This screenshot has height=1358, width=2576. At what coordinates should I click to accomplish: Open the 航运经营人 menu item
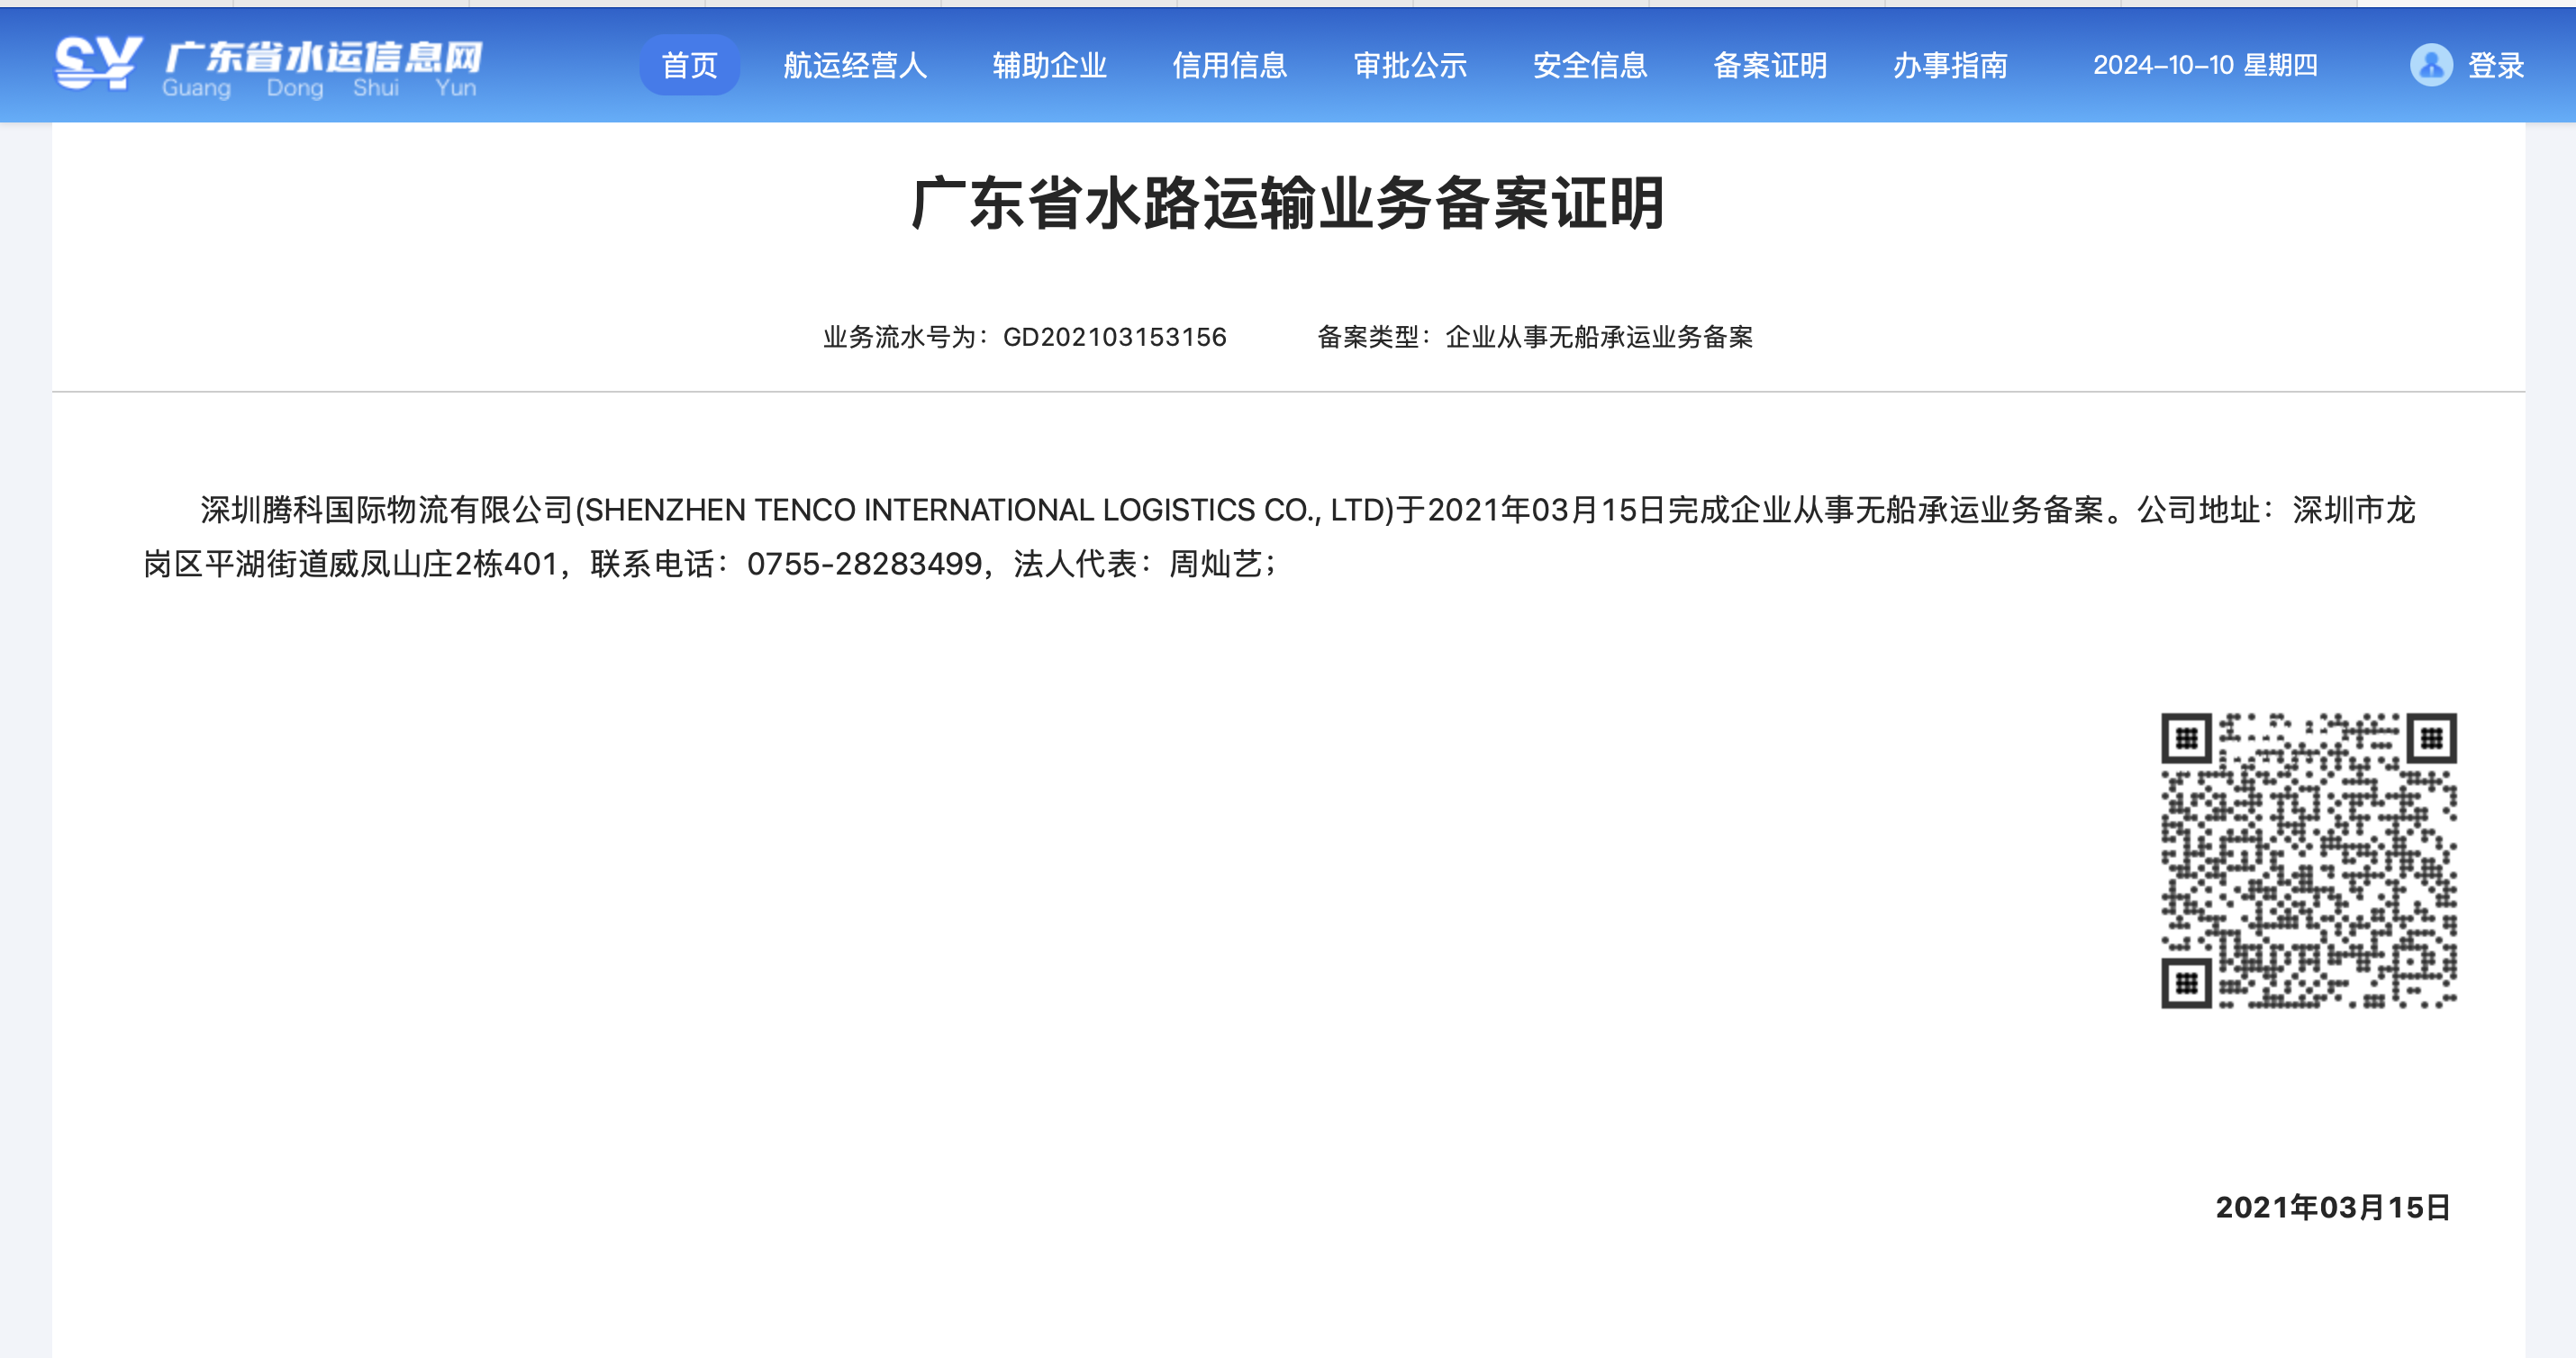click(855, 65)
